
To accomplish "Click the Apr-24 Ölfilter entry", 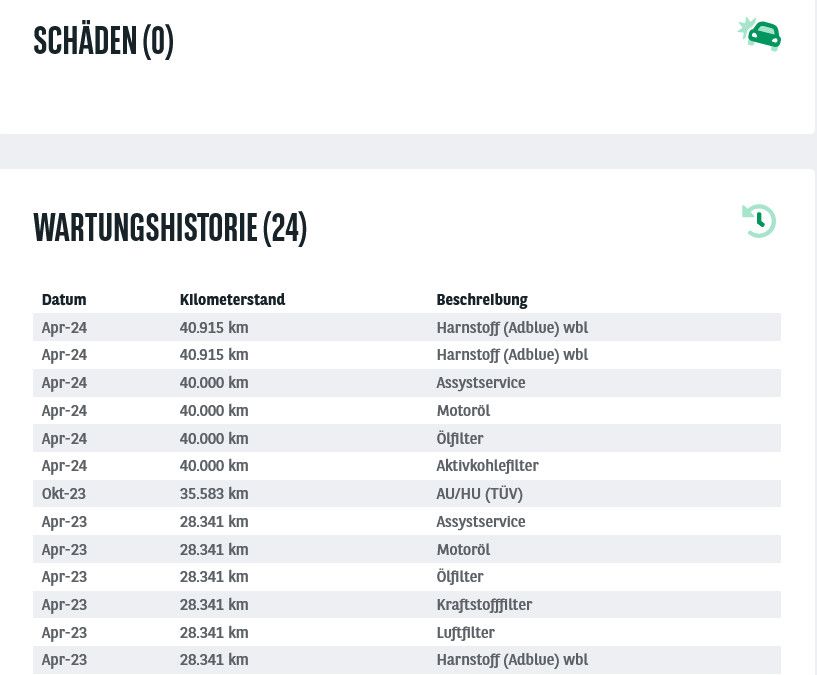I will click(x=460, y=438).
